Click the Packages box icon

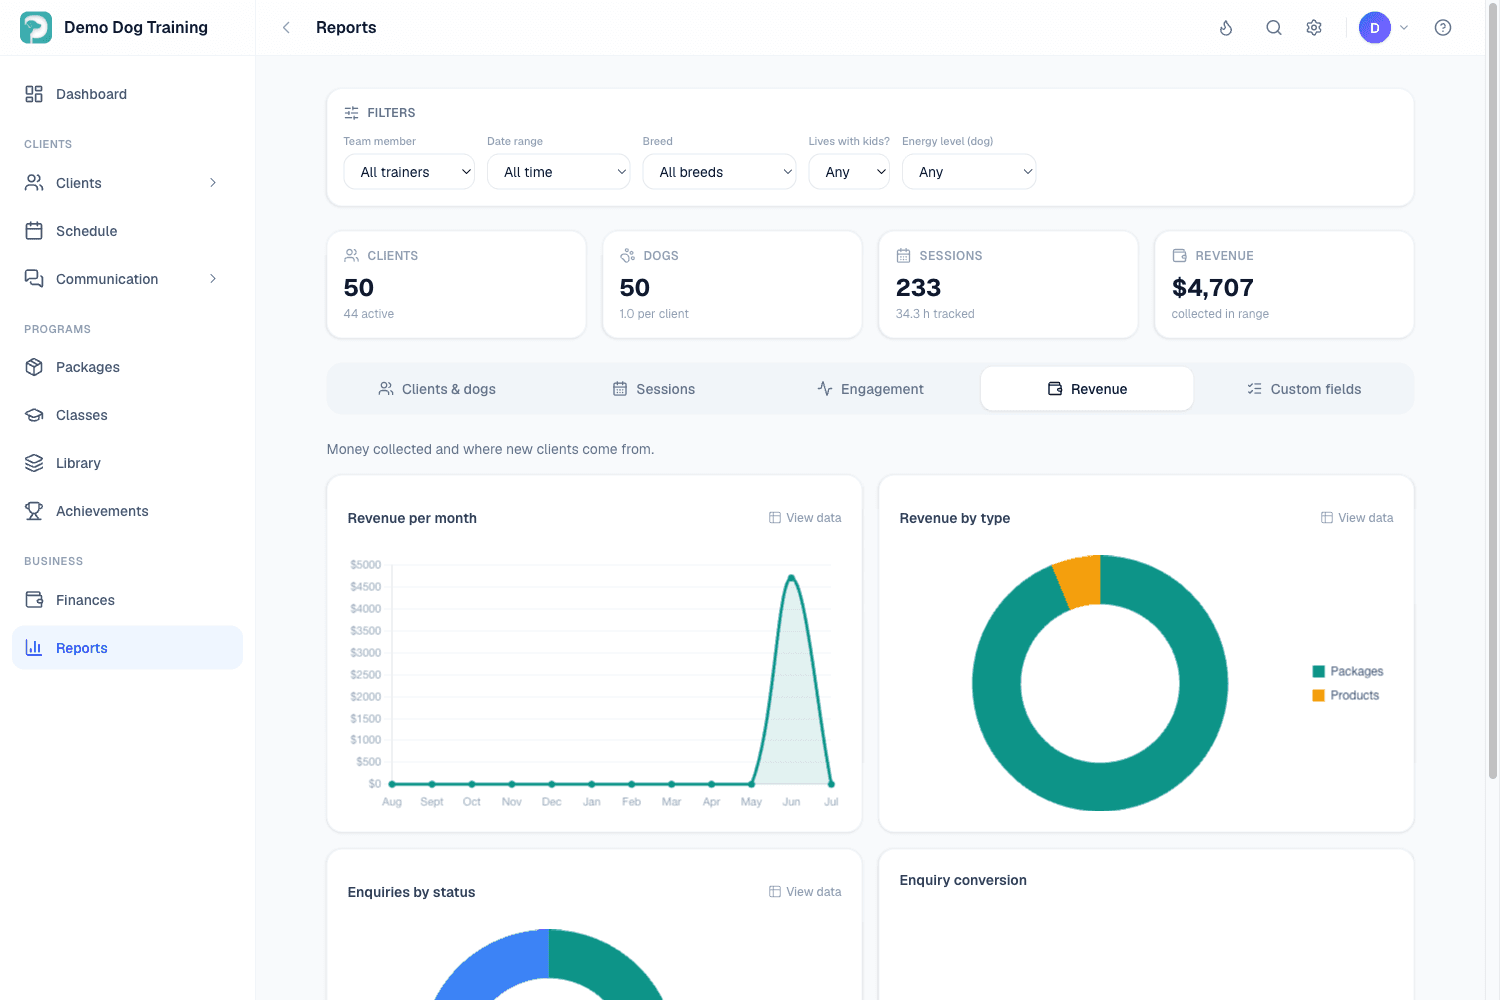click(34, 367)
